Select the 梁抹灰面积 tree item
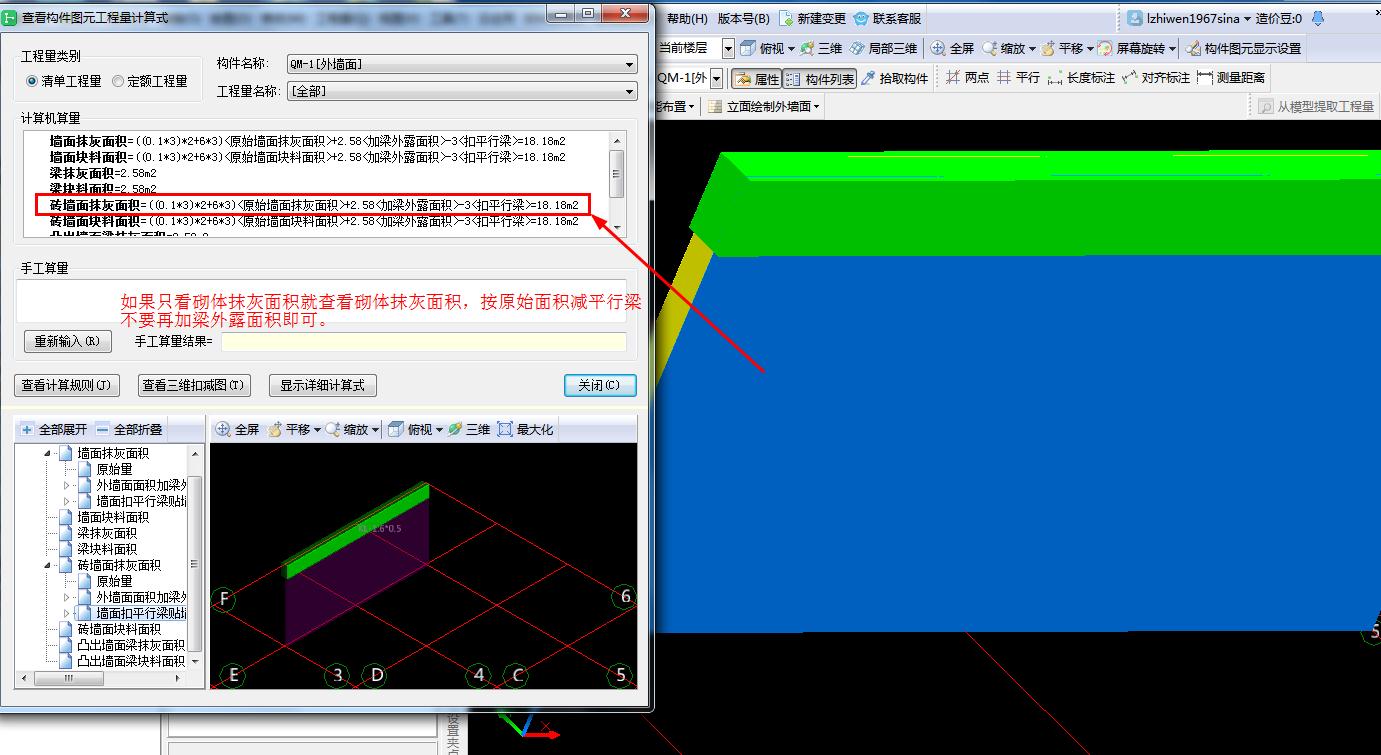Screen dimensions: 1381x755 point(107,533)
